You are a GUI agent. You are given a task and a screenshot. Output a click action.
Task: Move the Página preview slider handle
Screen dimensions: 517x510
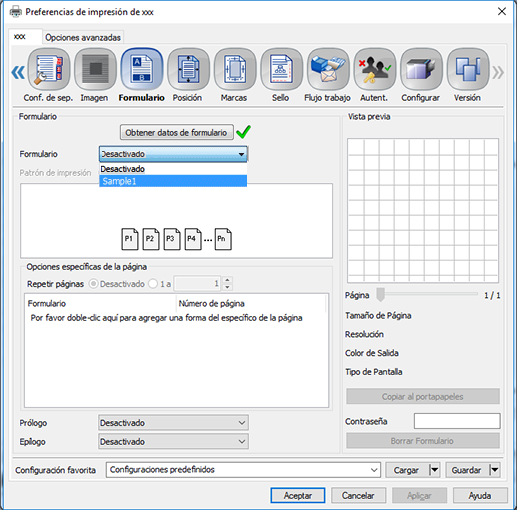click(x=380, y=295)
